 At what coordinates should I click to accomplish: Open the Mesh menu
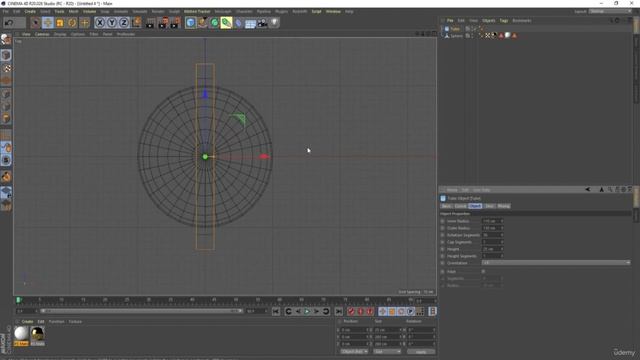click(73, 11)
